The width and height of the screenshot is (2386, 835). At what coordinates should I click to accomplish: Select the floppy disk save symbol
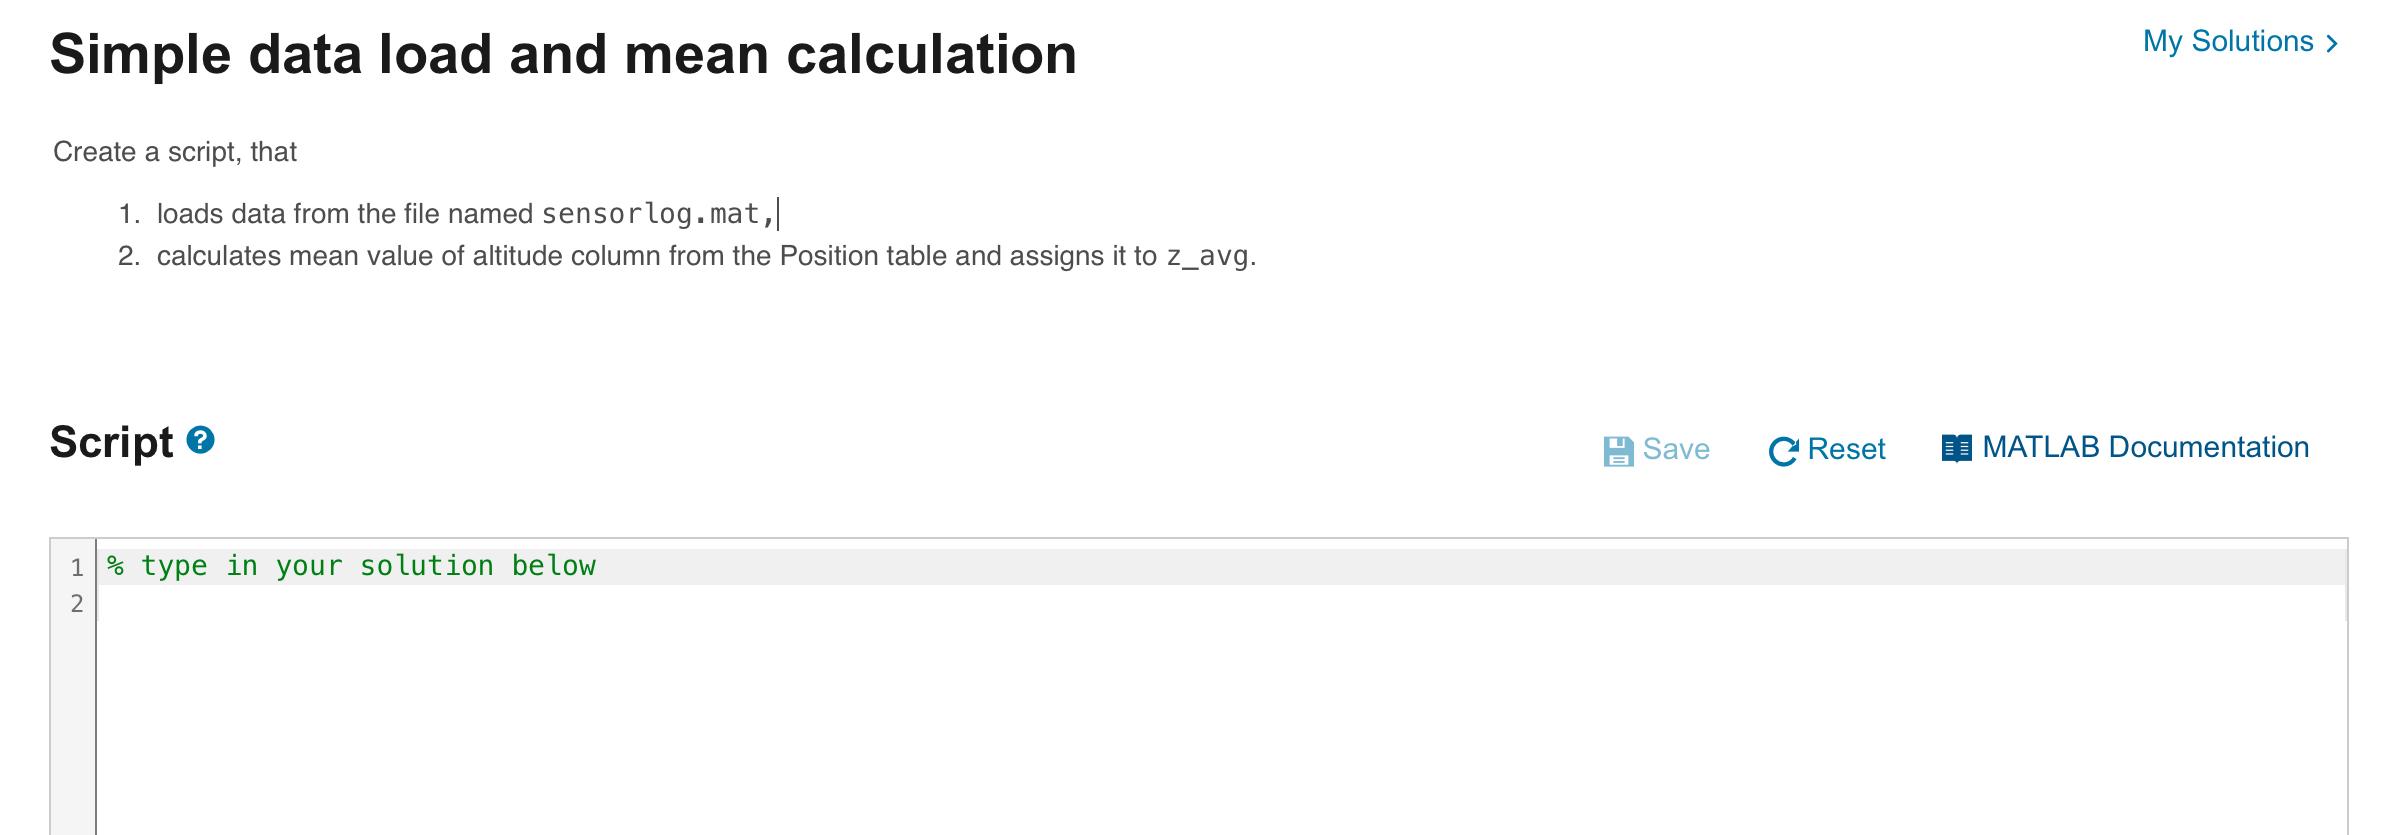[x=1618, y=449]
